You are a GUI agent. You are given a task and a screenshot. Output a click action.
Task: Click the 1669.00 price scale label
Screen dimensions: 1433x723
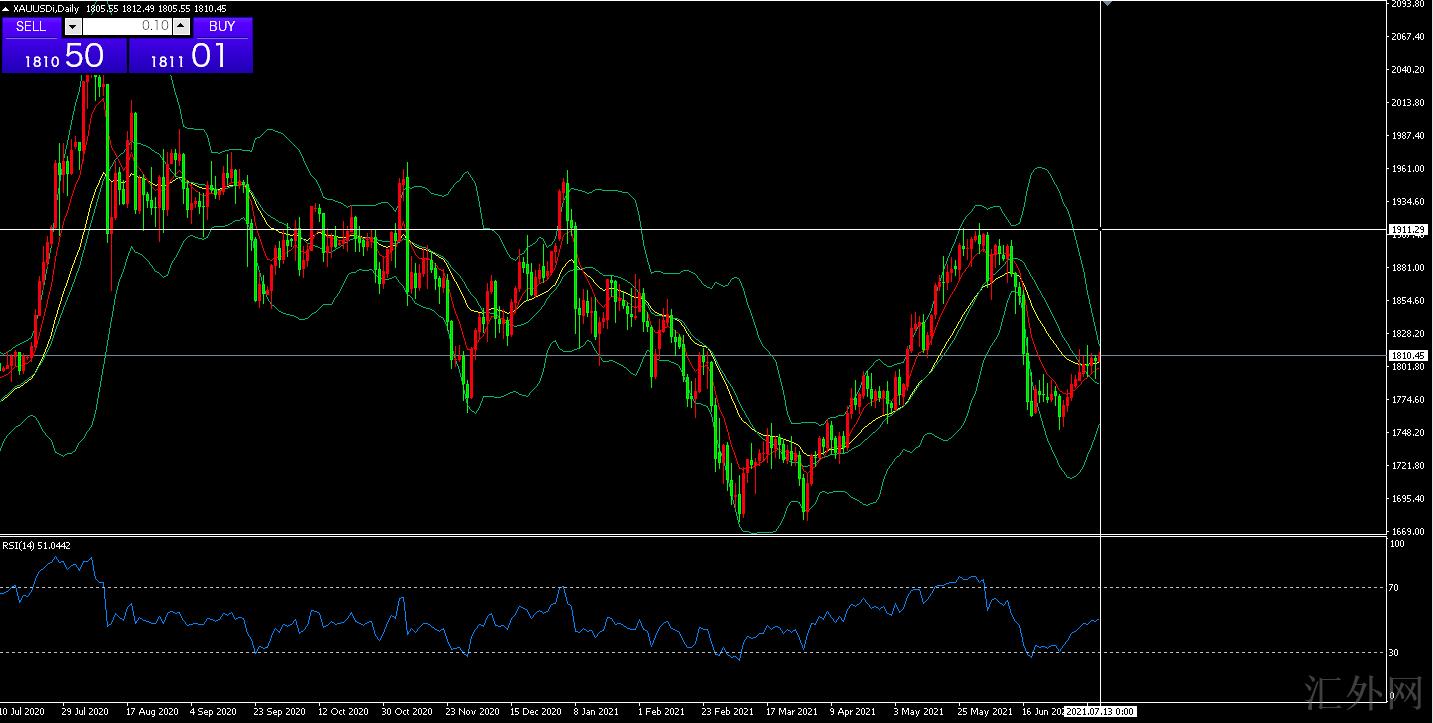click(x=1407, y=532)
